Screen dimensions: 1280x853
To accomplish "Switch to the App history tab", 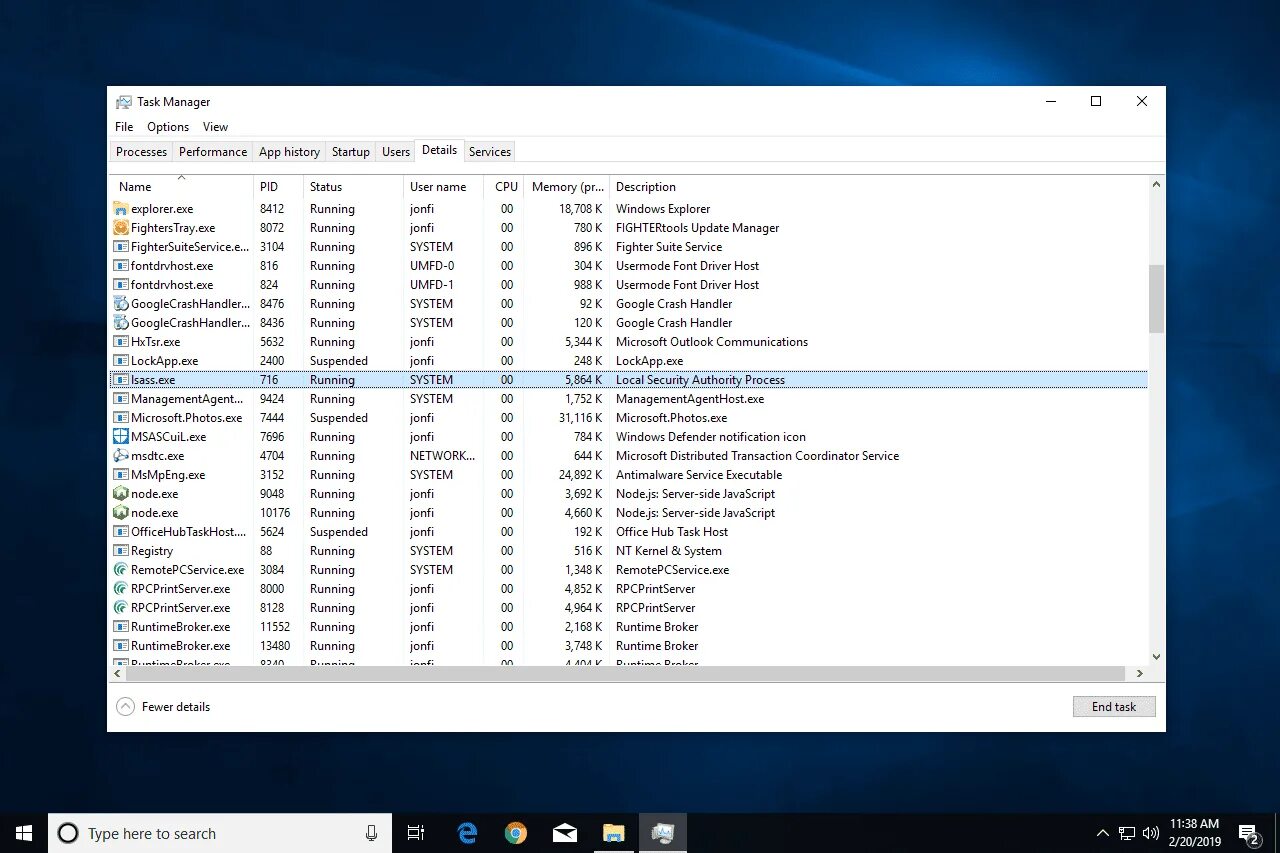I will click(289, 152).
